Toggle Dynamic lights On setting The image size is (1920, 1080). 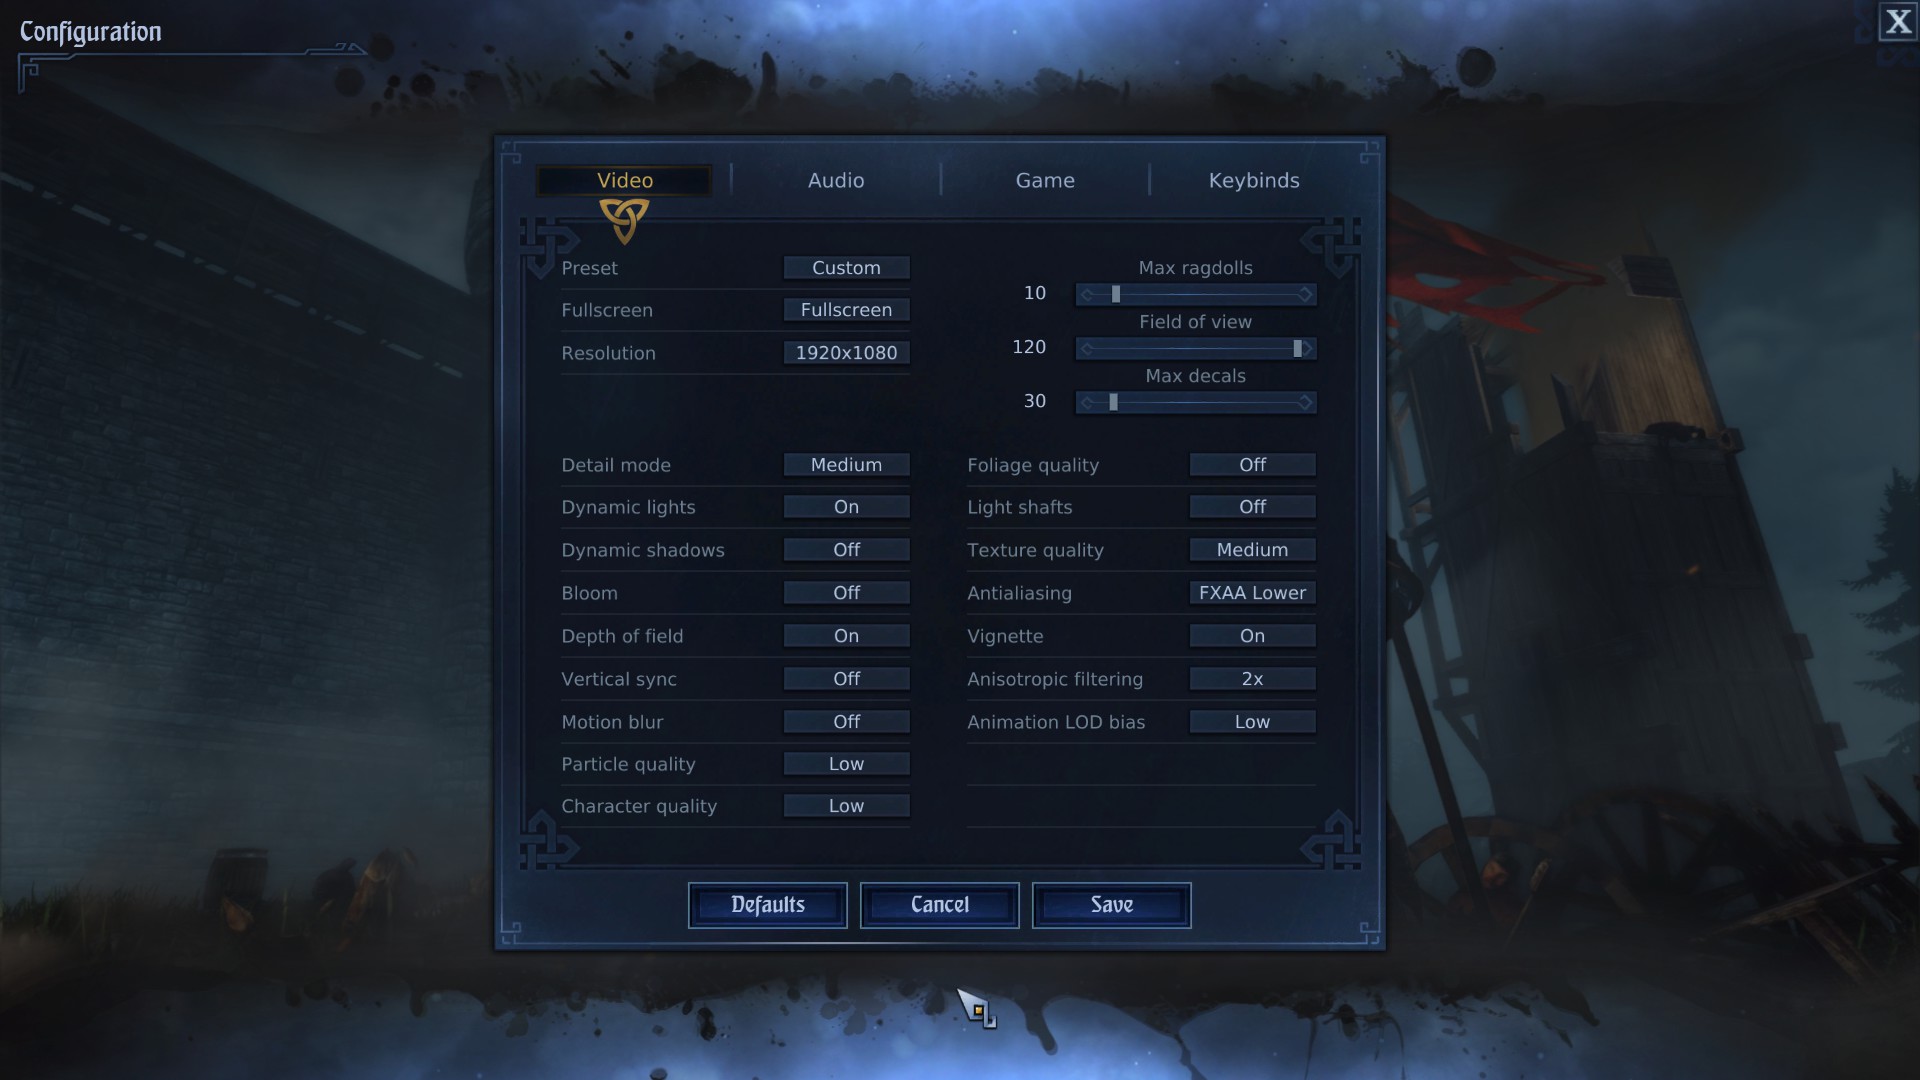(x=845, y=506)
